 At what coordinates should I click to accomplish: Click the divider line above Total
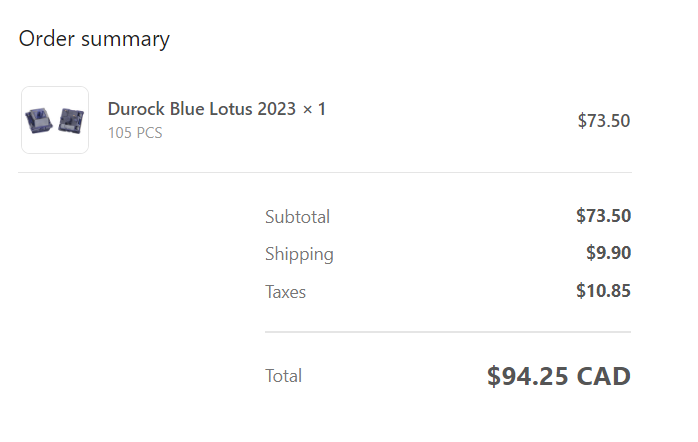(447, 331)
